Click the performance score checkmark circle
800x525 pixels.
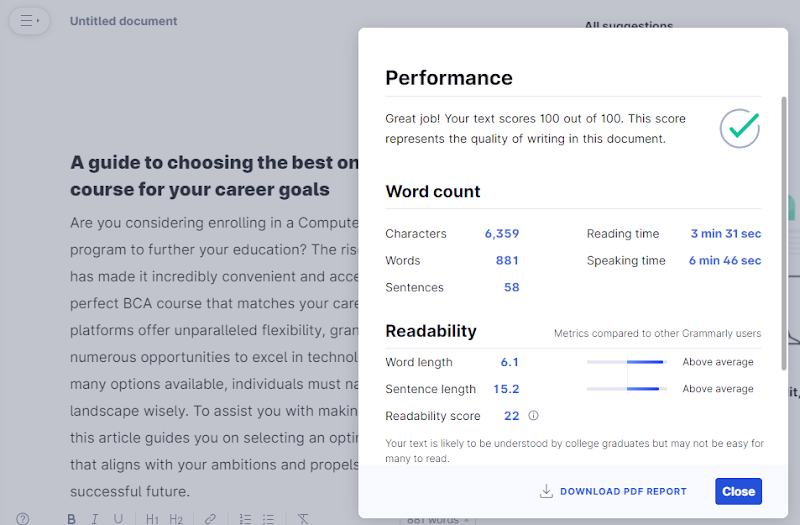click(x=740, y=128)
